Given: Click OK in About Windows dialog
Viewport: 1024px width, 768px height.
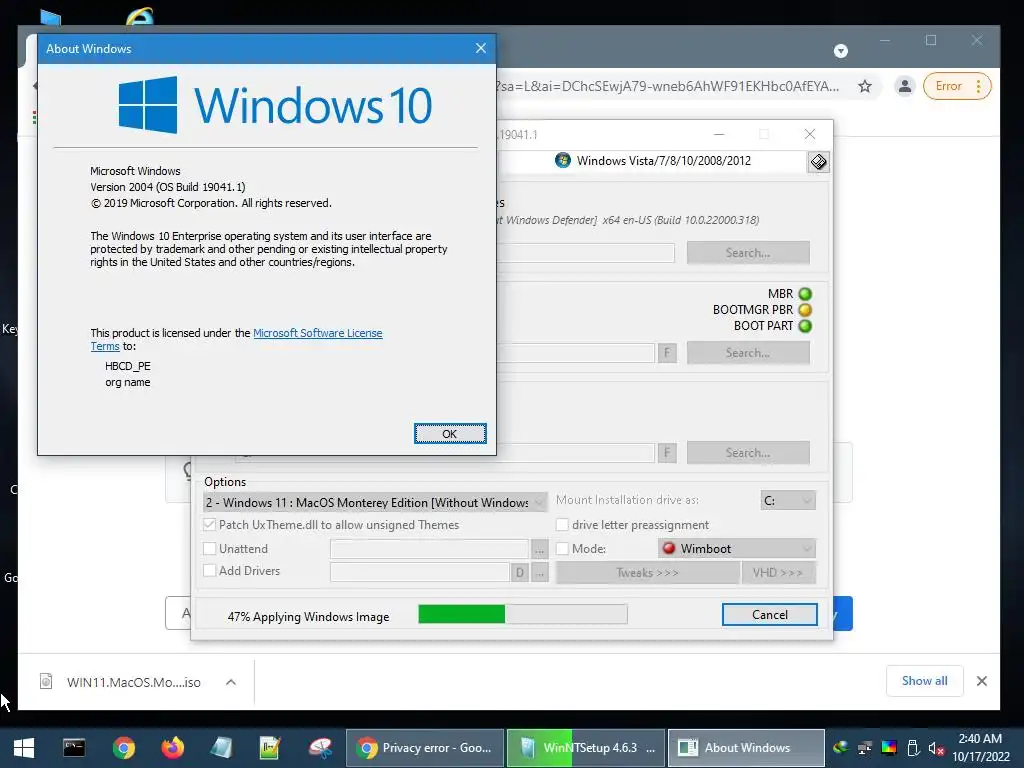Looking at the screenshot, I should 450,434.
